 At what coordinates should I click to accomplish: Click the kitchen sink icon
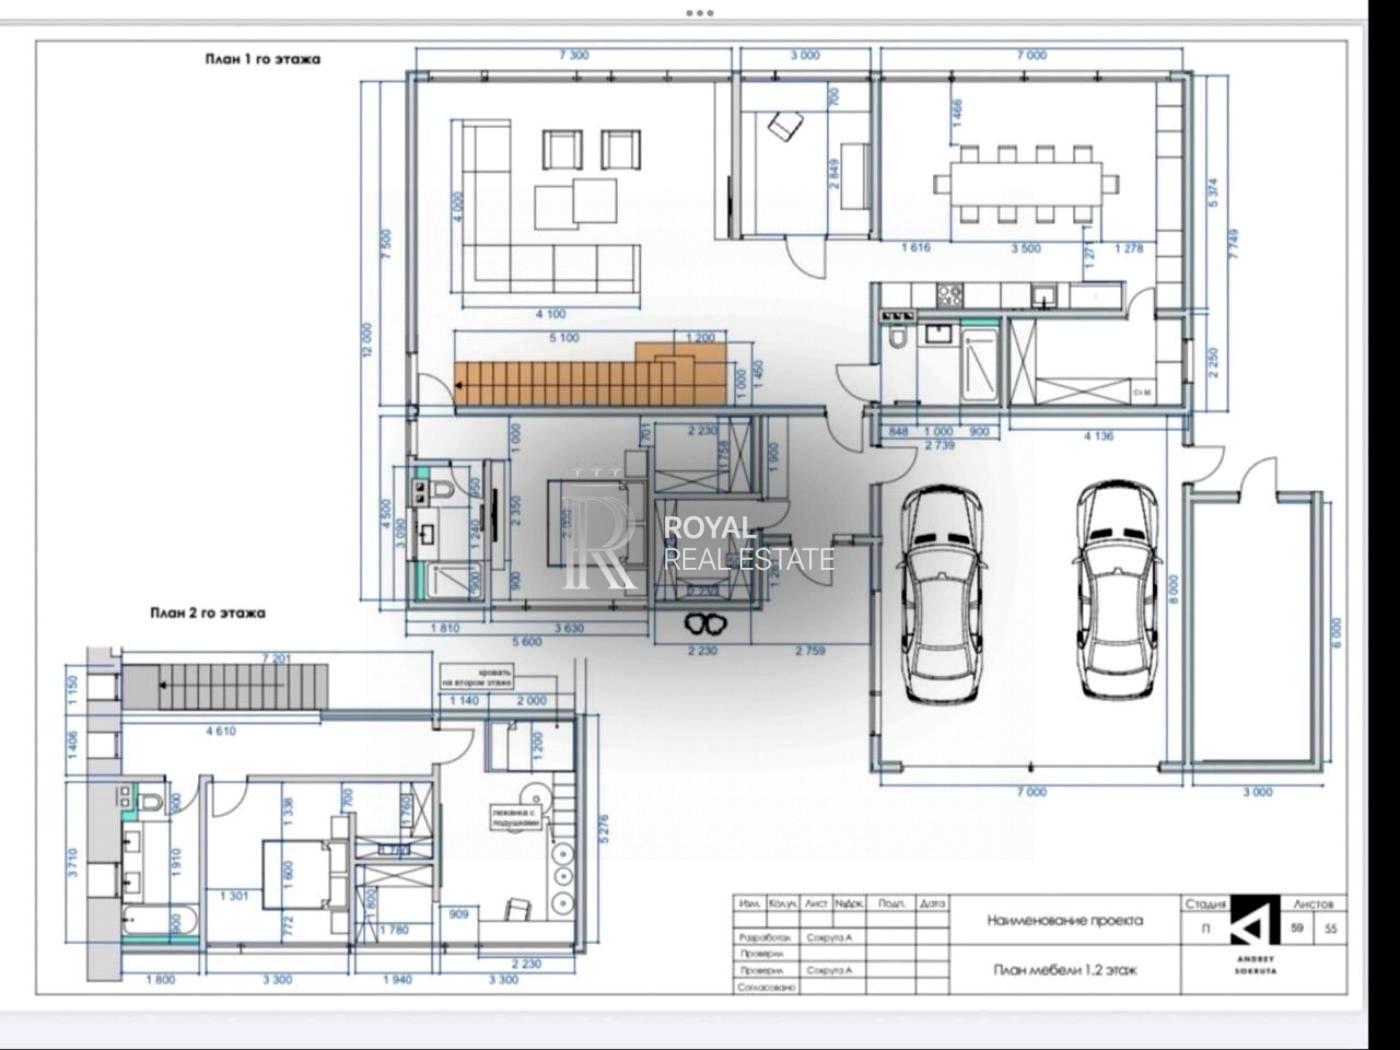(x=1043, y=295)
